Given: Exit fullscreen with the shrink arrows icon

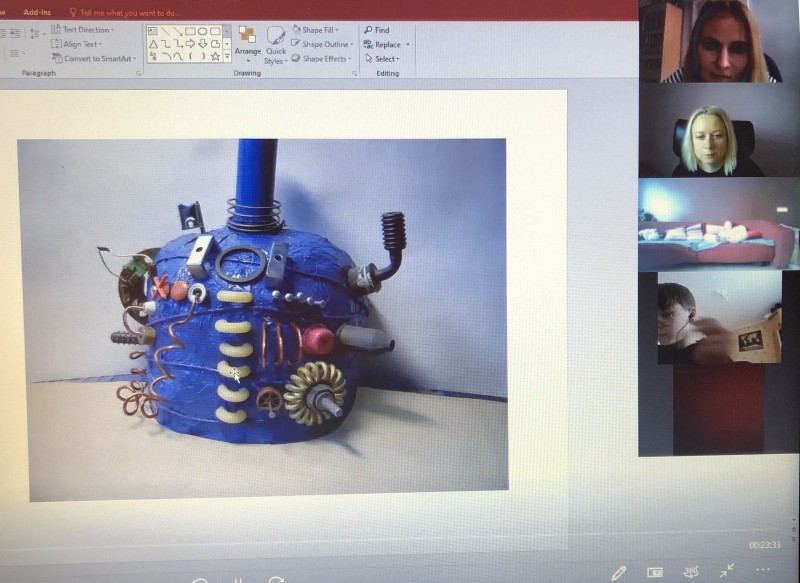Looking at the screenshot, I should click(x=727, y=570).
